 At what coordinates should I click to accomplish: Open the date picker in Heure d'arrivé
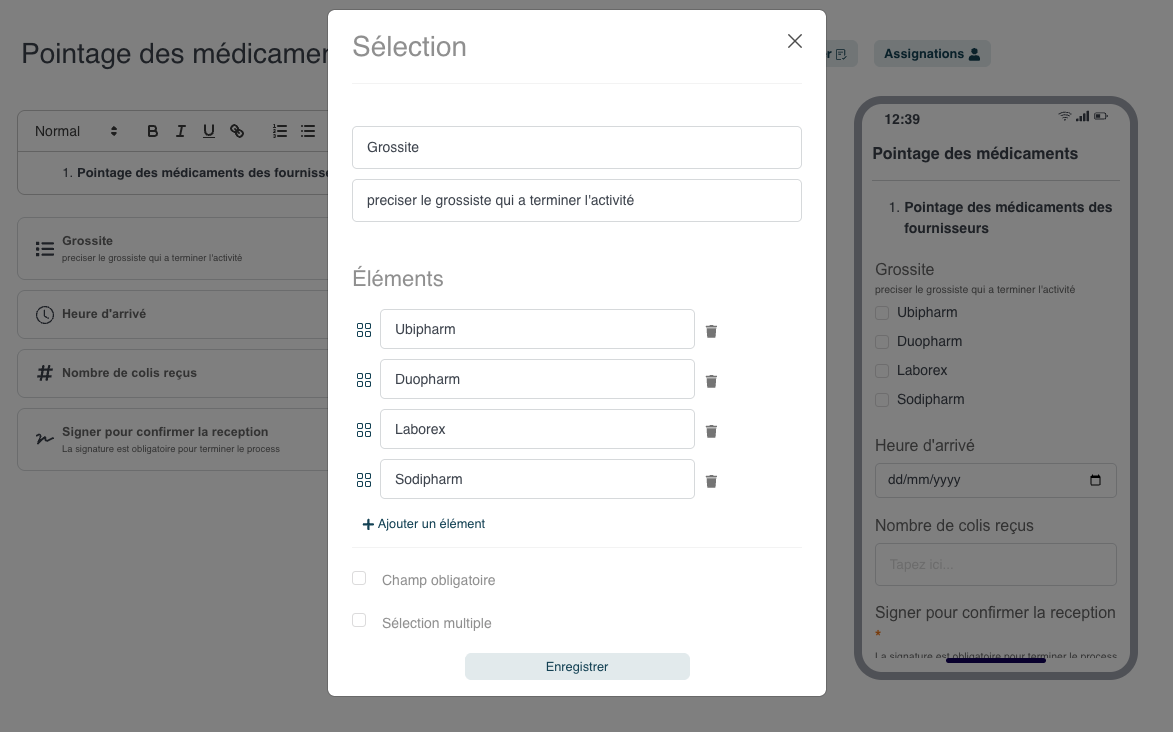click(1095, 481)
